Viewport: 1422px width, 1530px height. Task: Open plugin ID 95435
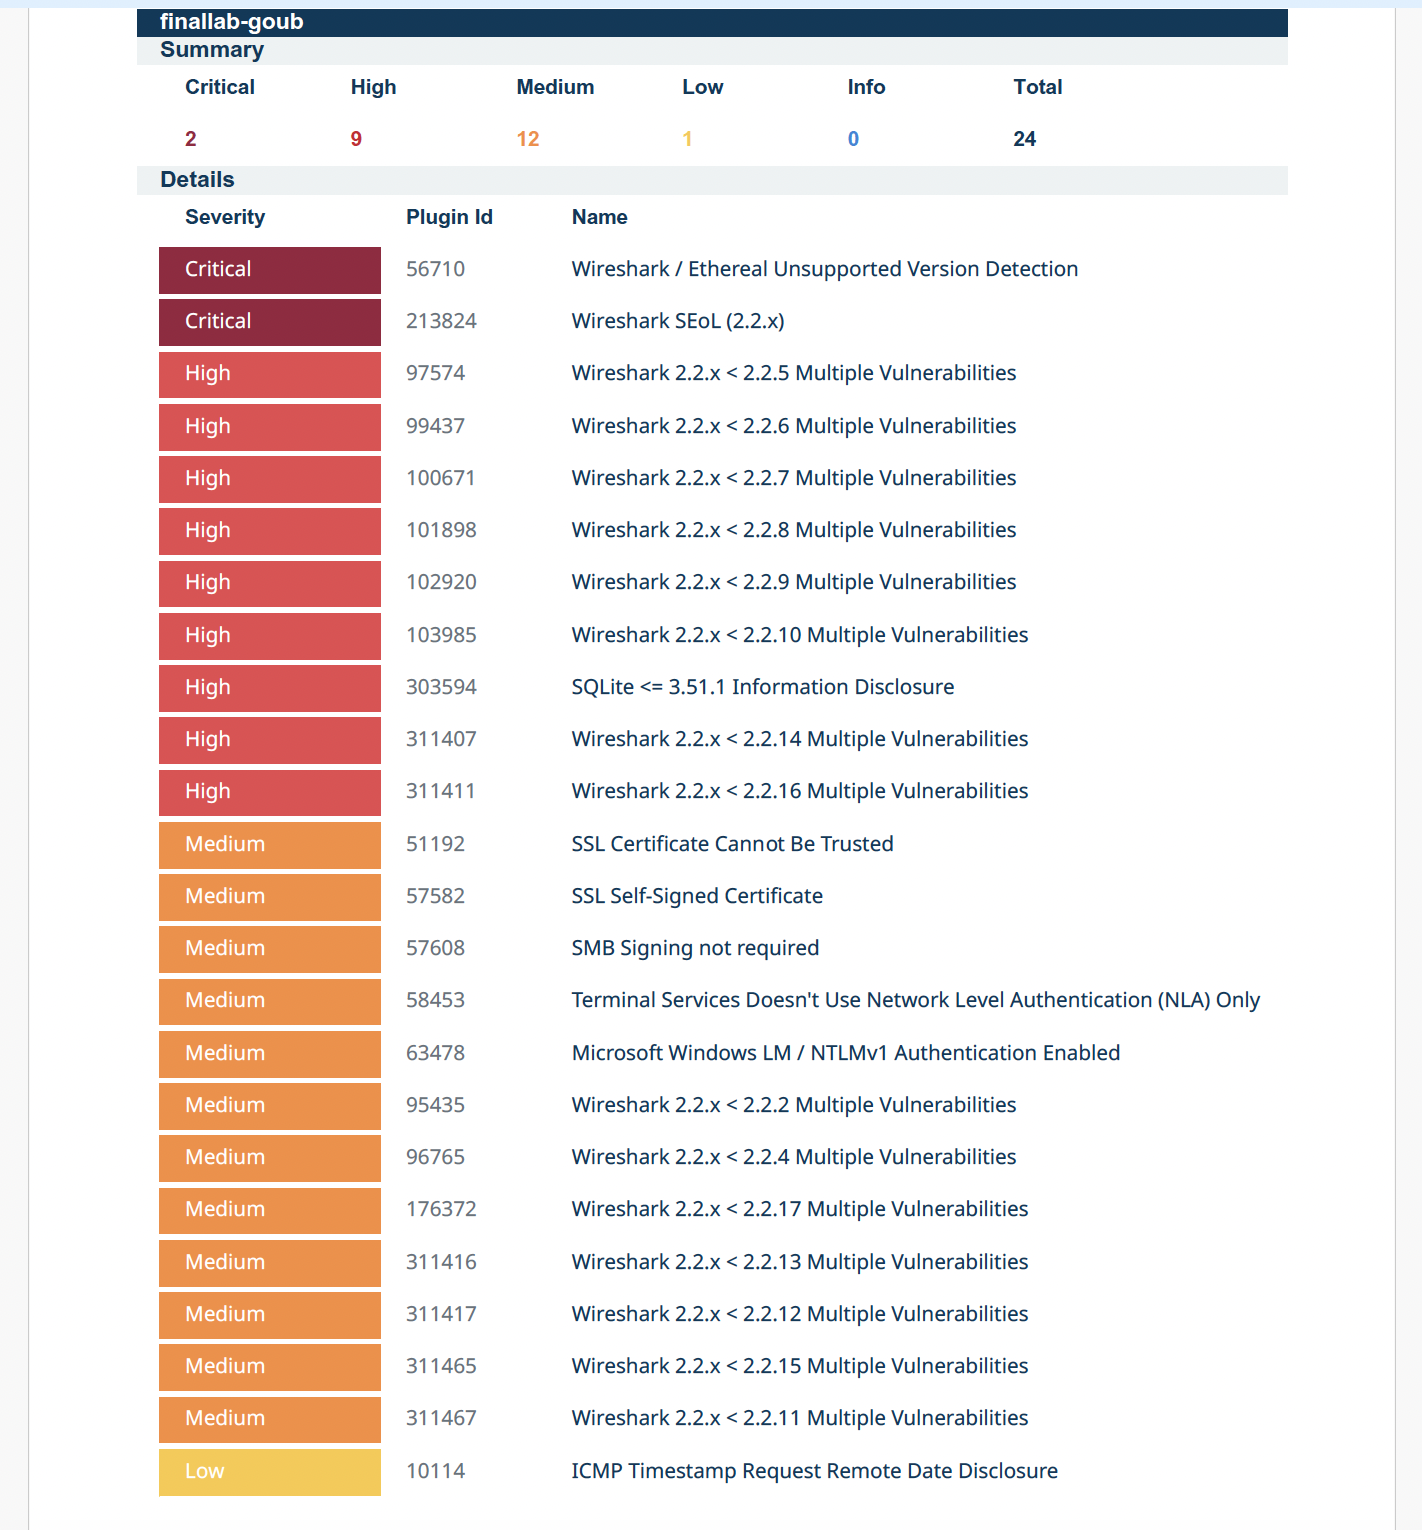[x=436, y=1105]
